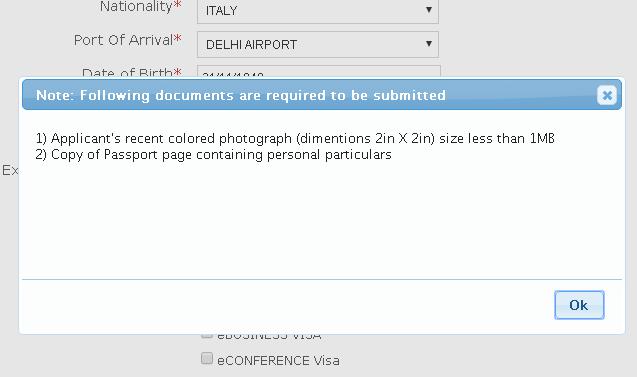The height and width of the screenshot is (377, 637).
Task: Click the cut-off Ex label at left
Action: 10,170
